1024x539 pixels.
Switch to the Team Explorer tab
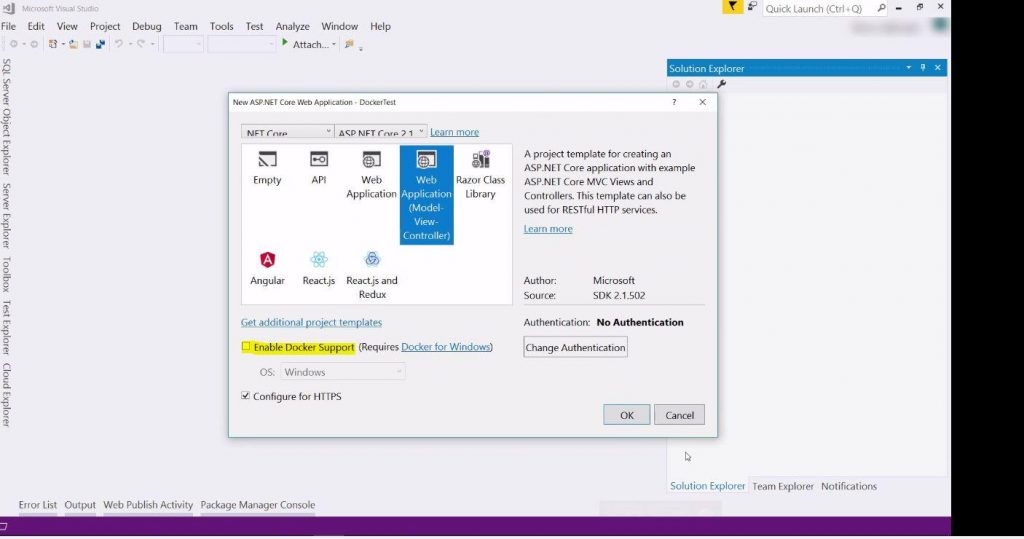783,486
